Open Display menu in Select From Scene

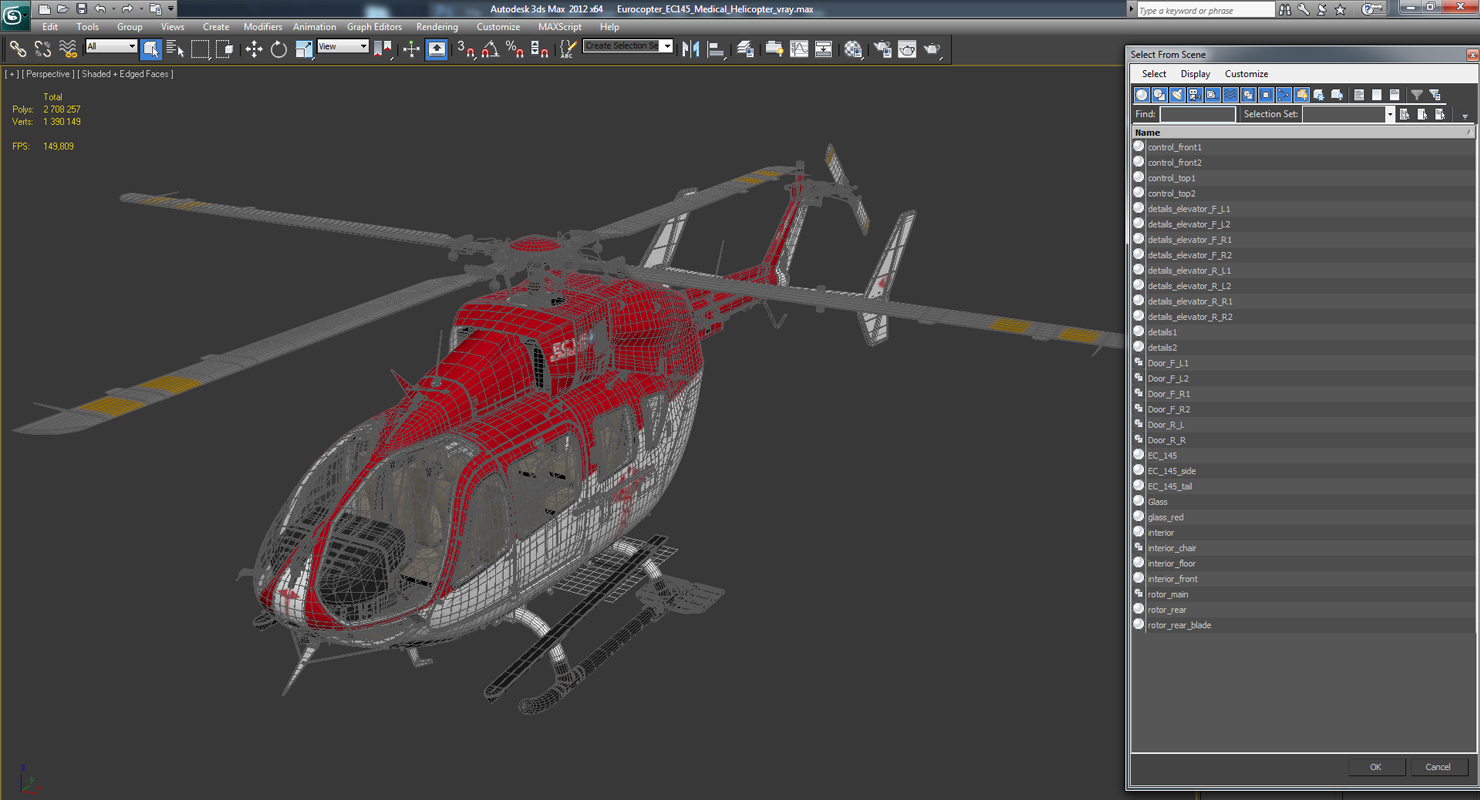pos(1195,74)
